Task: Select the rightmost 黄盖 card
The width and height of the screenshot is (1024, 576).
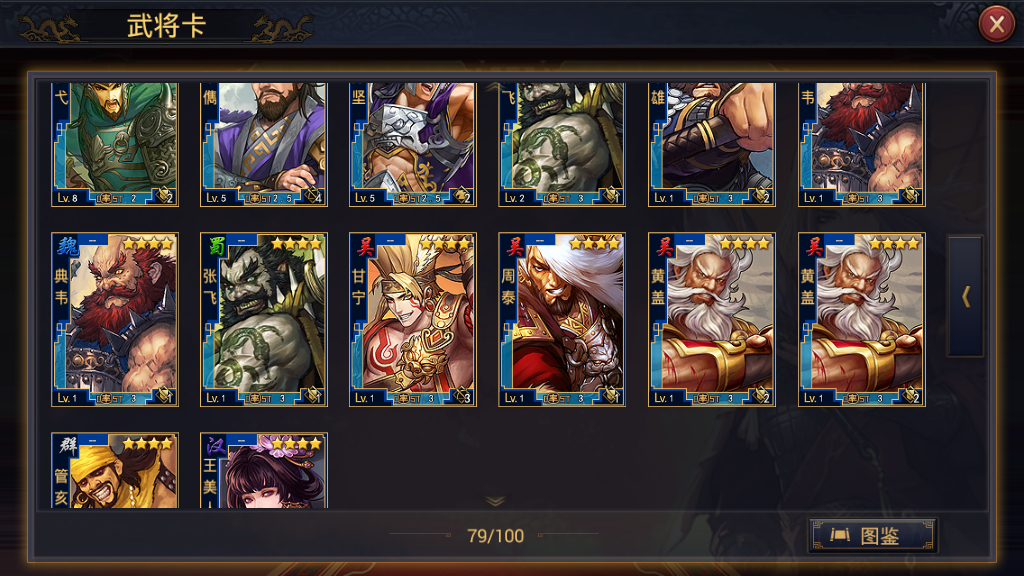Action: click(x=861, y=319)
